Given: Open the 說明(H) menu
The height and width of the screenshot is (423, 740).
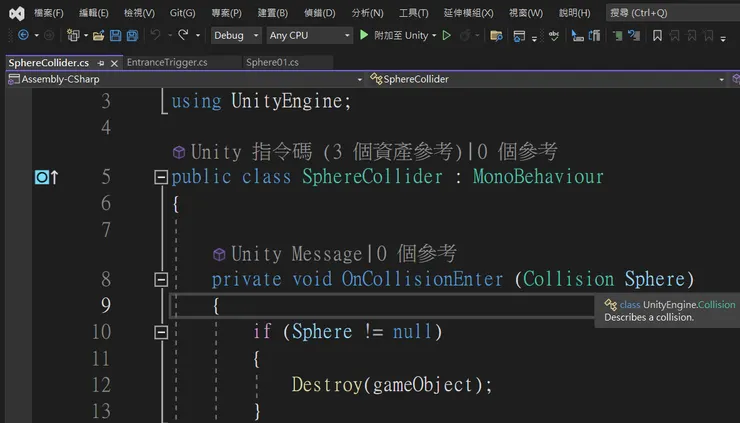Looking at the screenshot, I should pyautogui.click(x=574, y=13).
